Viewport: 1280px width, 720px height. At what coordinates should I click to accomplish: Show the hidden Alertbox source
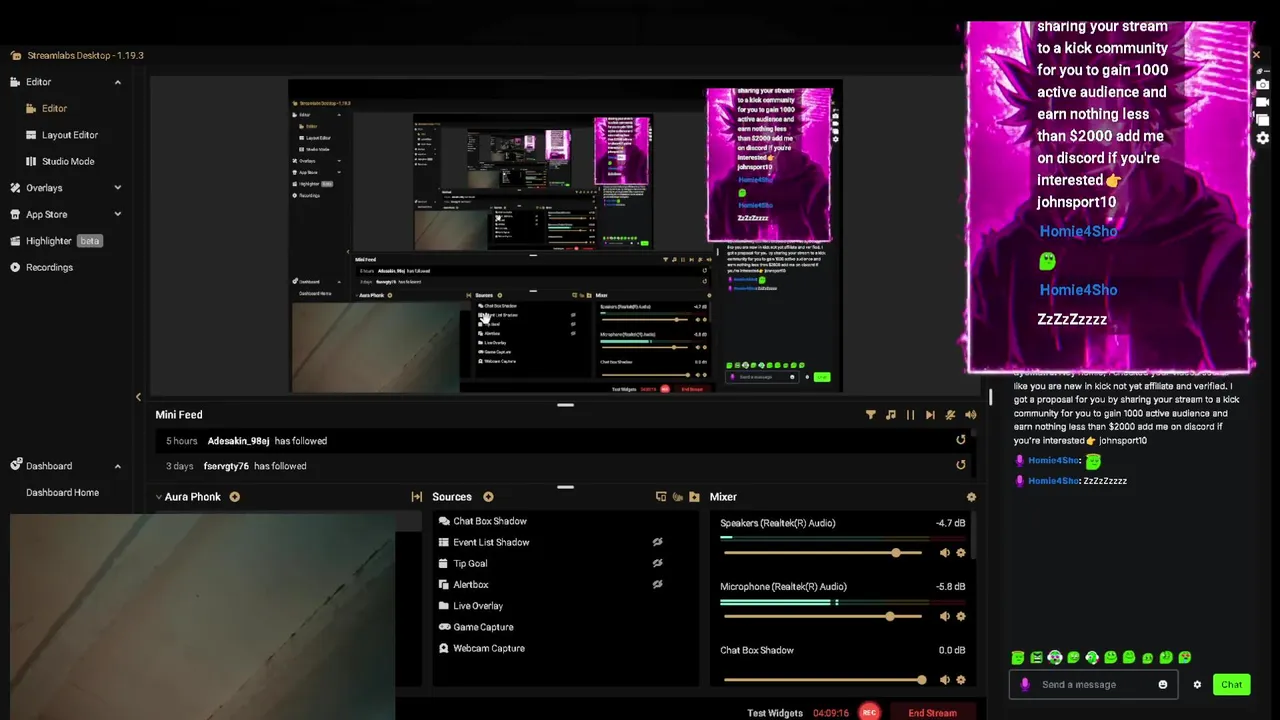pyautogui.click(x=657, y=584)
